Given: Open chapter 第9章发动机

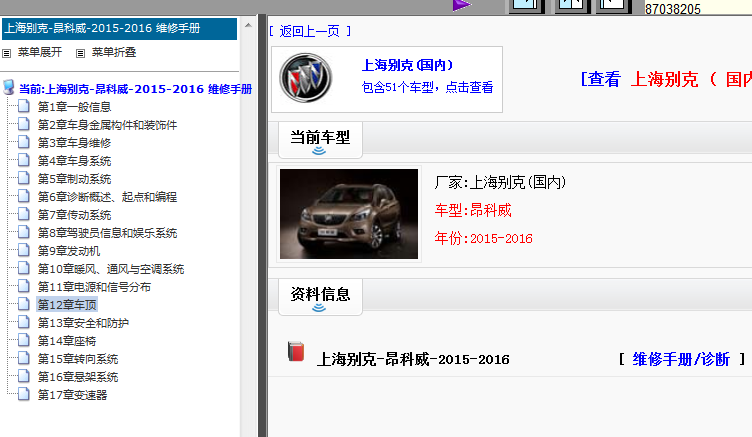Looking at the screenshot, I should (x=69, y=251).
